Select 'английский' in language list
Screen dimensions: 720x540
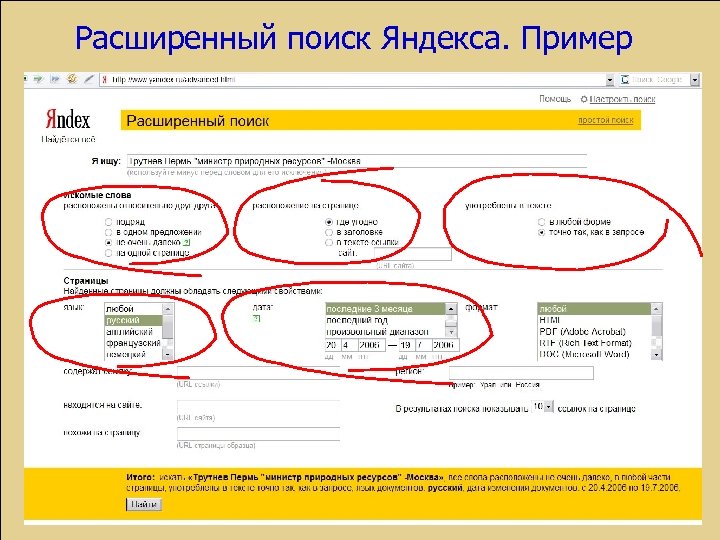pyautogui.click(x=134, y=332)
